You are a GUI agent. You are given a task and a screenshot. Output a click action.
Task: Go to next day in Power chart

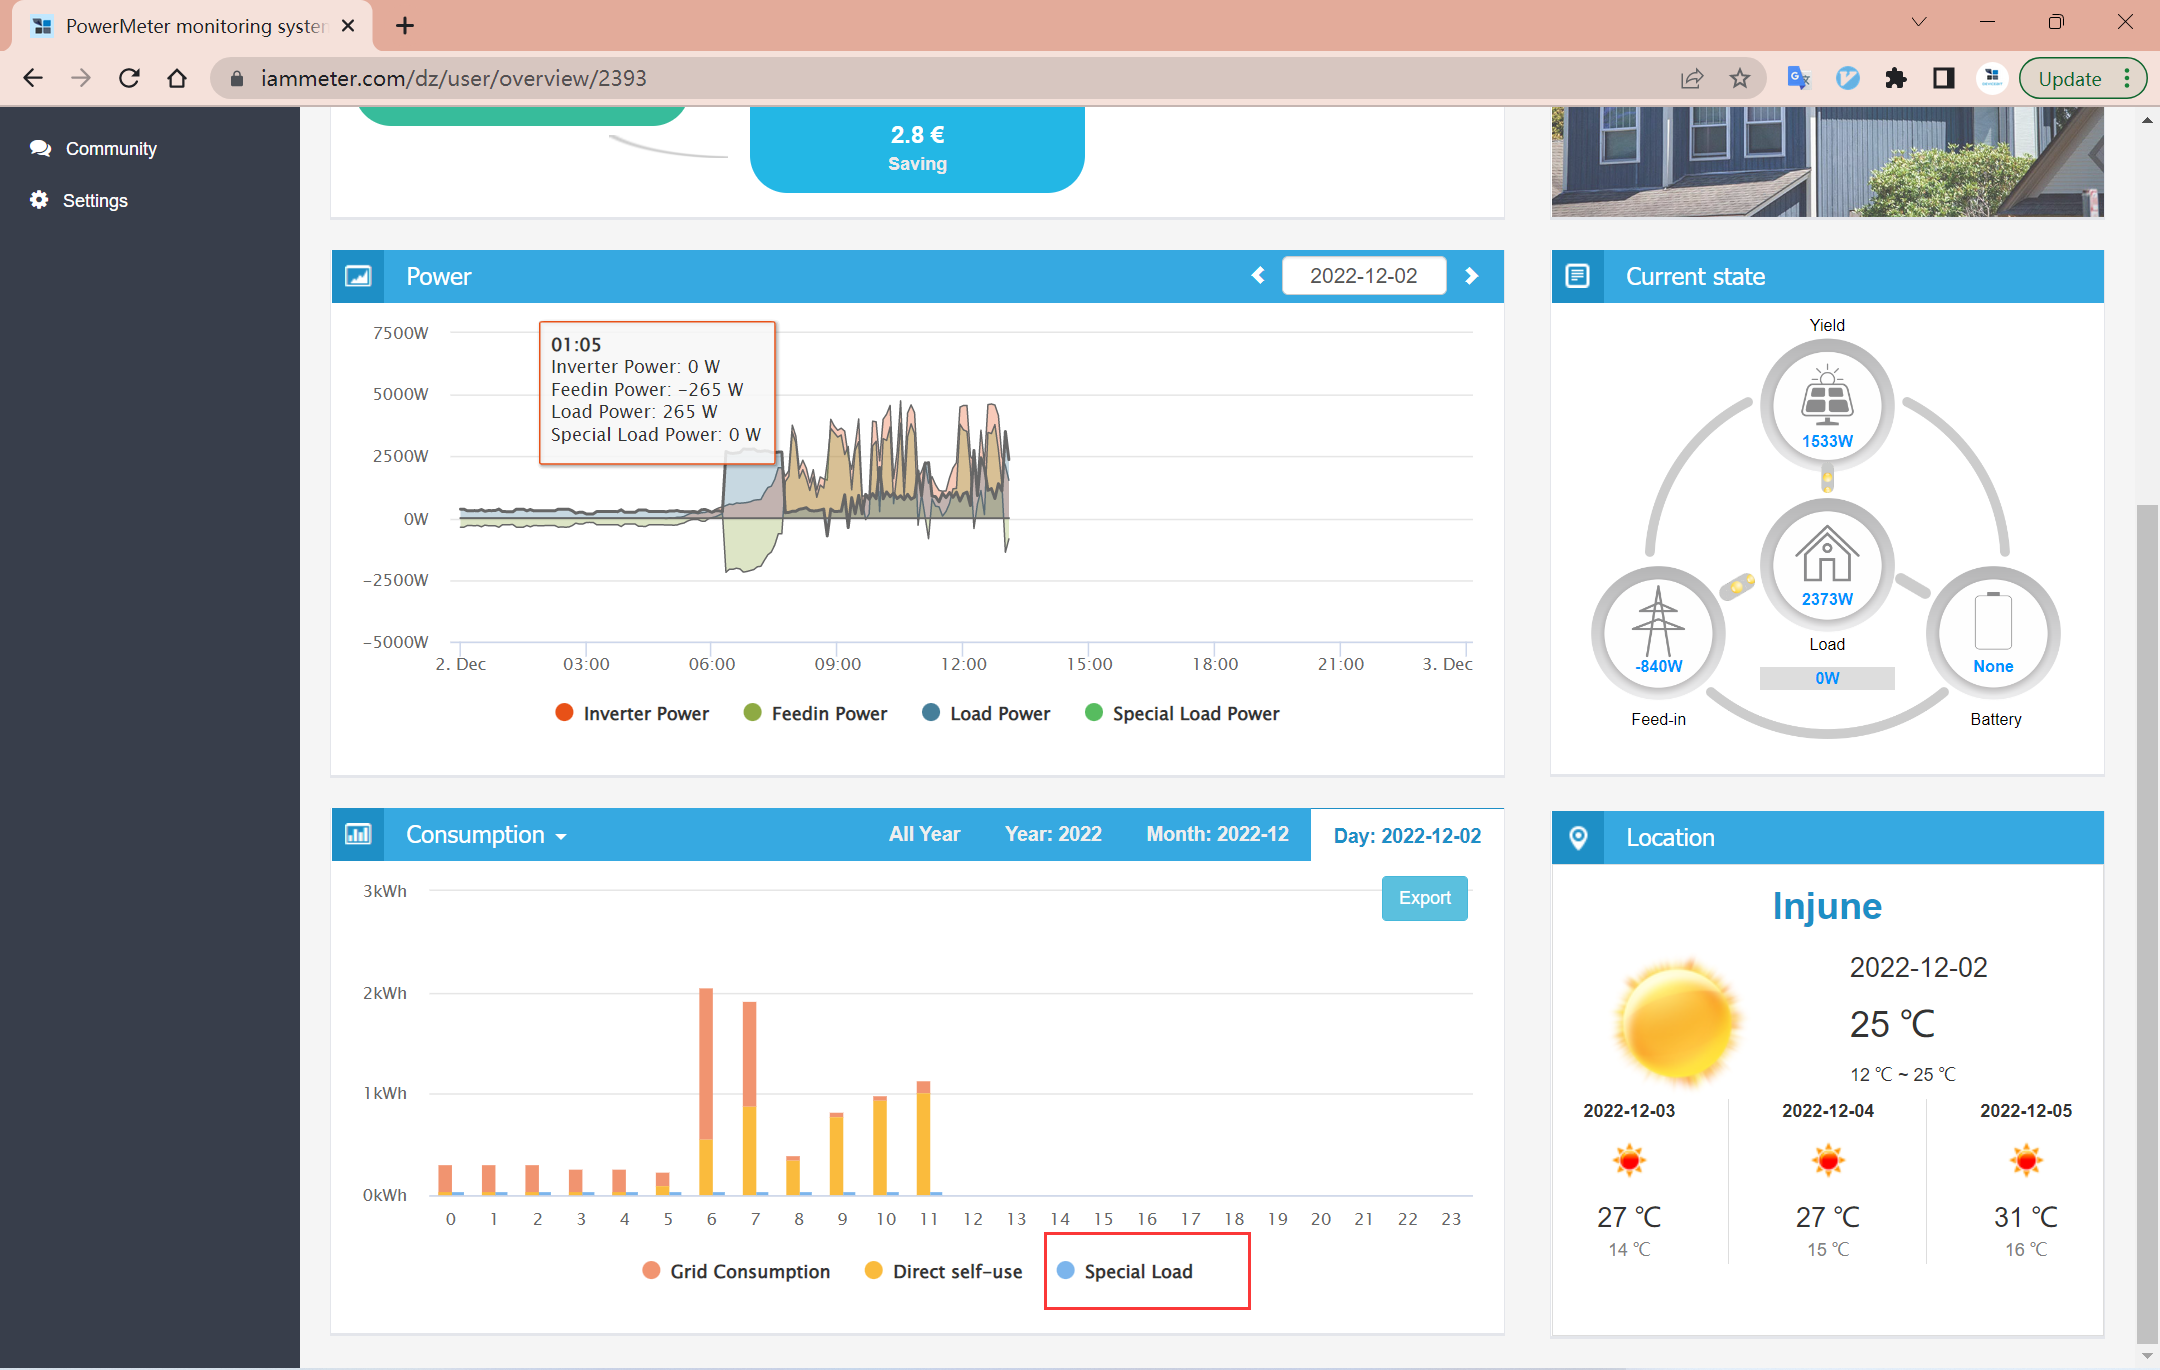(1471, 275)
